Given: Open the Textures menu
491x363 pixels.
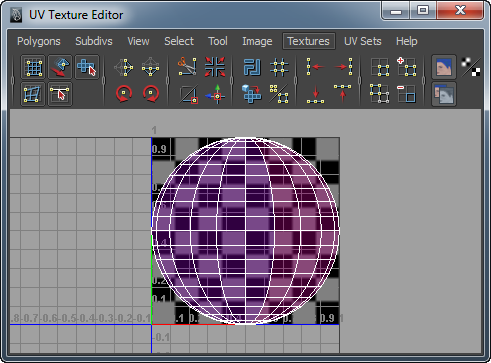Looking at the screenshot, I should click(308, 41).
